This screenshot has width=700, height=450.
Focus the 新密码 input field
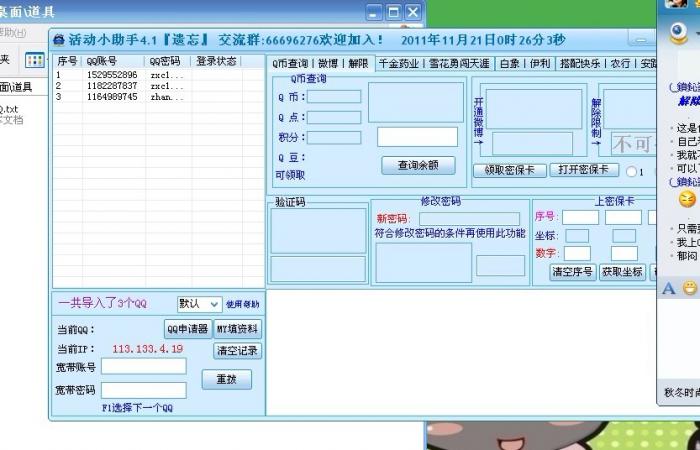pyautogui.click(x=469, y=219)
